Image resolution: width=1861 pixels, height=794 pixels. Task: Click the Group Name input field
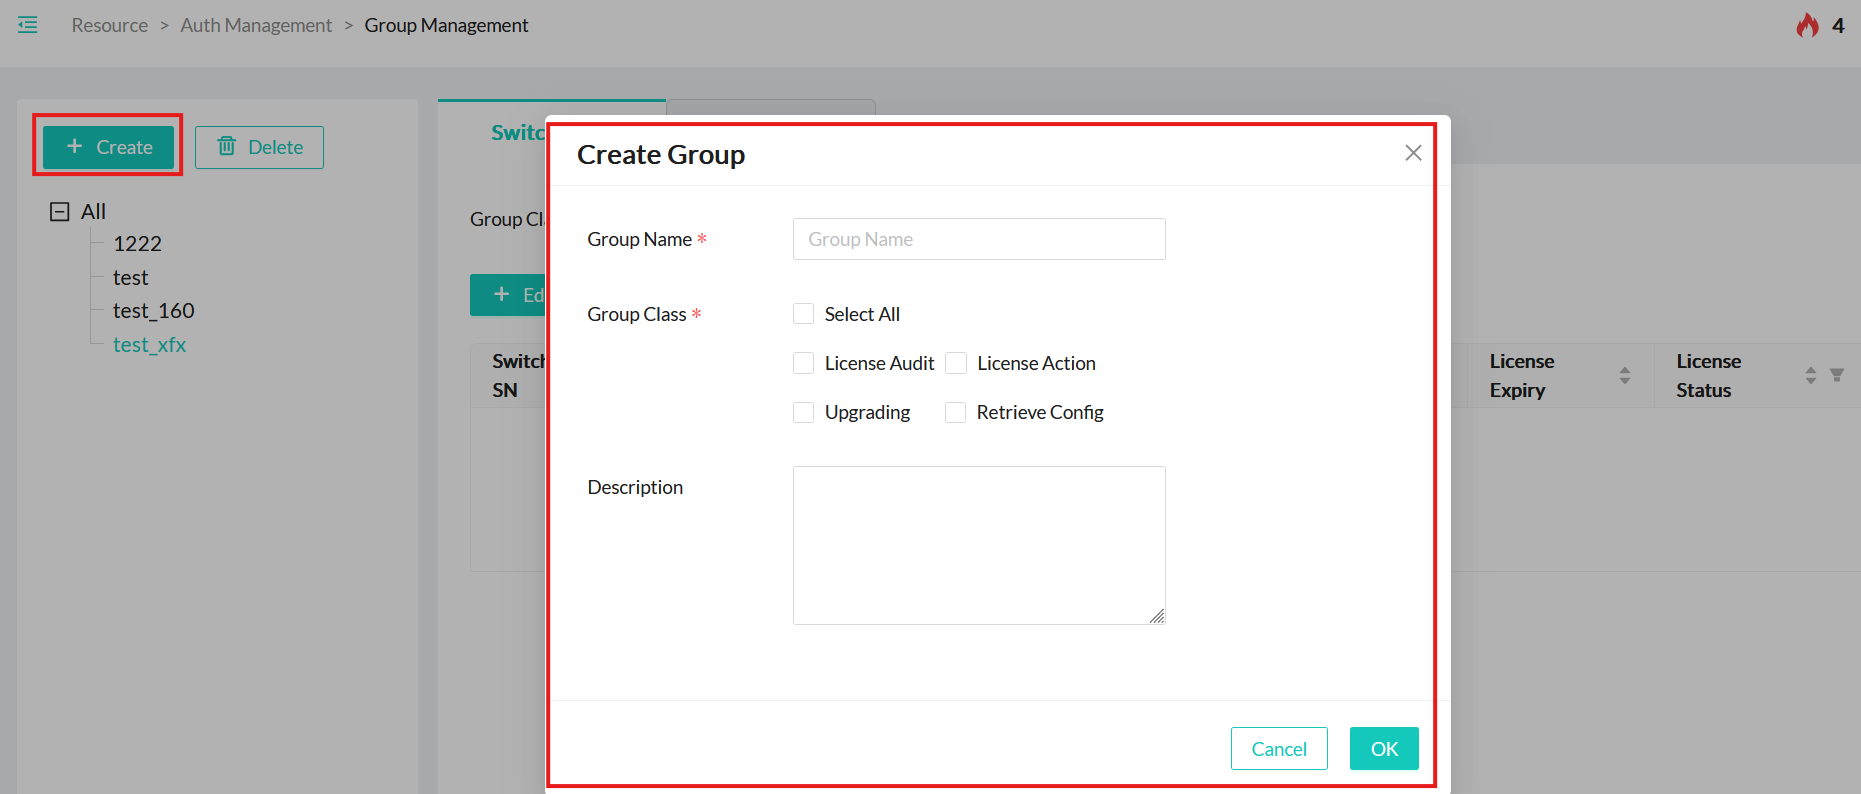[978, 239]
